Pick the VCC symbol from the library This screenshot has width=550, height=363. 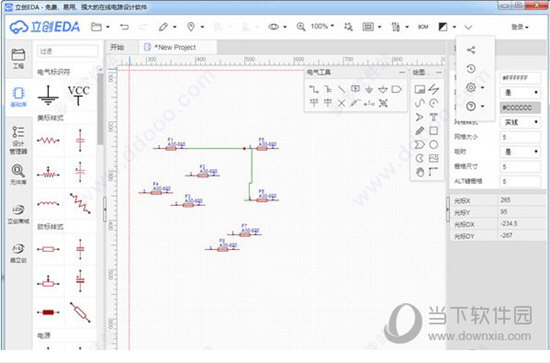click(x=79, y=95)
